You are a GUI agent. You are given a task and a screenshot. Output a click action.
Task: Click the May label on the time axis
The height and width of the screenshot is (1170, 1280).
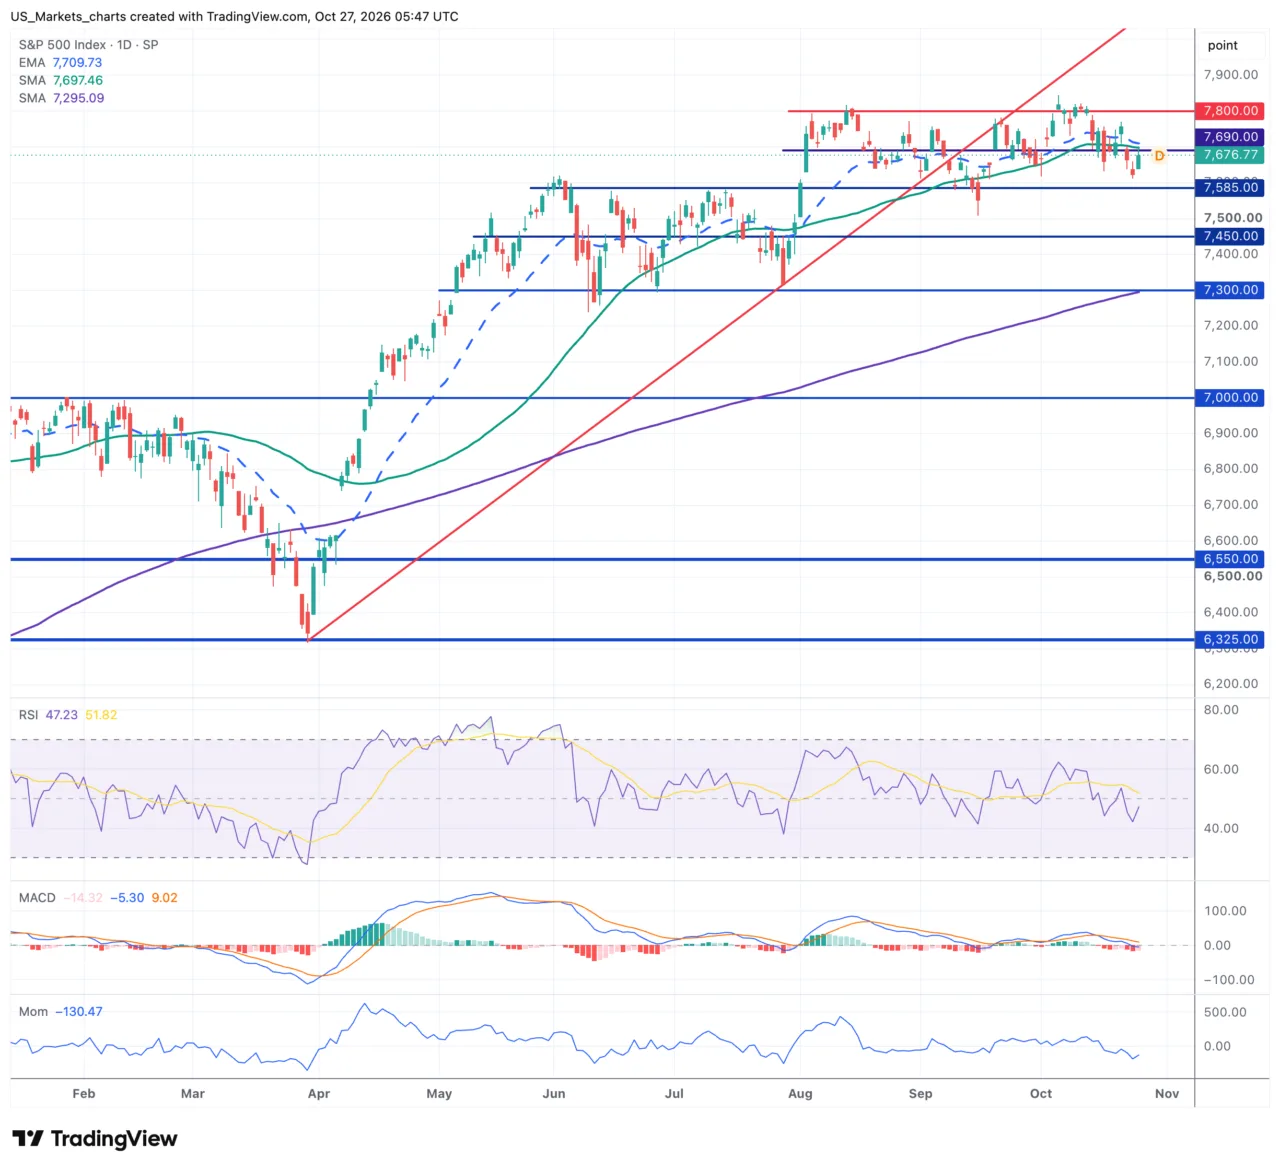coord(439,1094)
